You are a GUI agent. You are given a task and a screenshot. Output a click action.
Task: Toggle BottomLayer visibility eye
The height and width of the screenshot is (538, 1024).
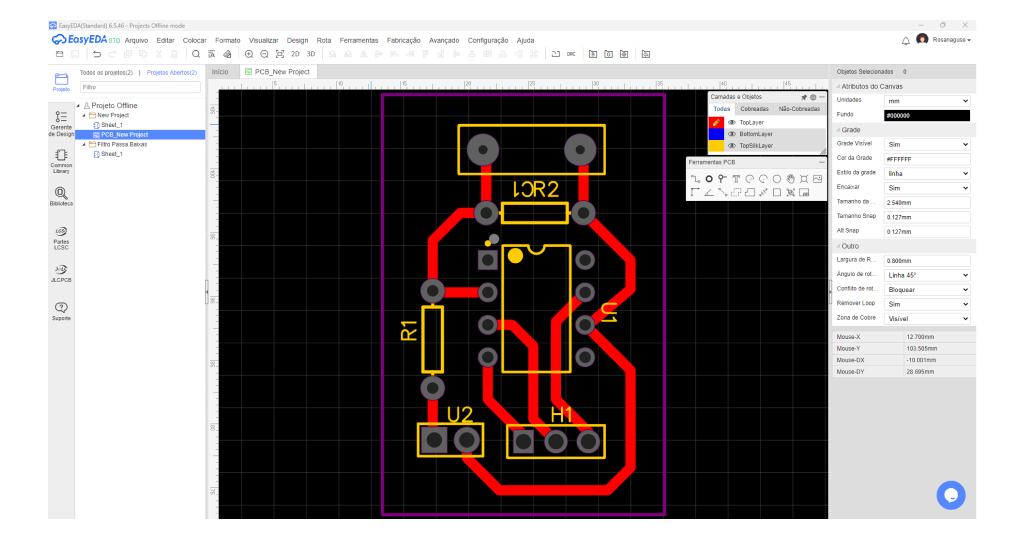click(x=732, y=134)
